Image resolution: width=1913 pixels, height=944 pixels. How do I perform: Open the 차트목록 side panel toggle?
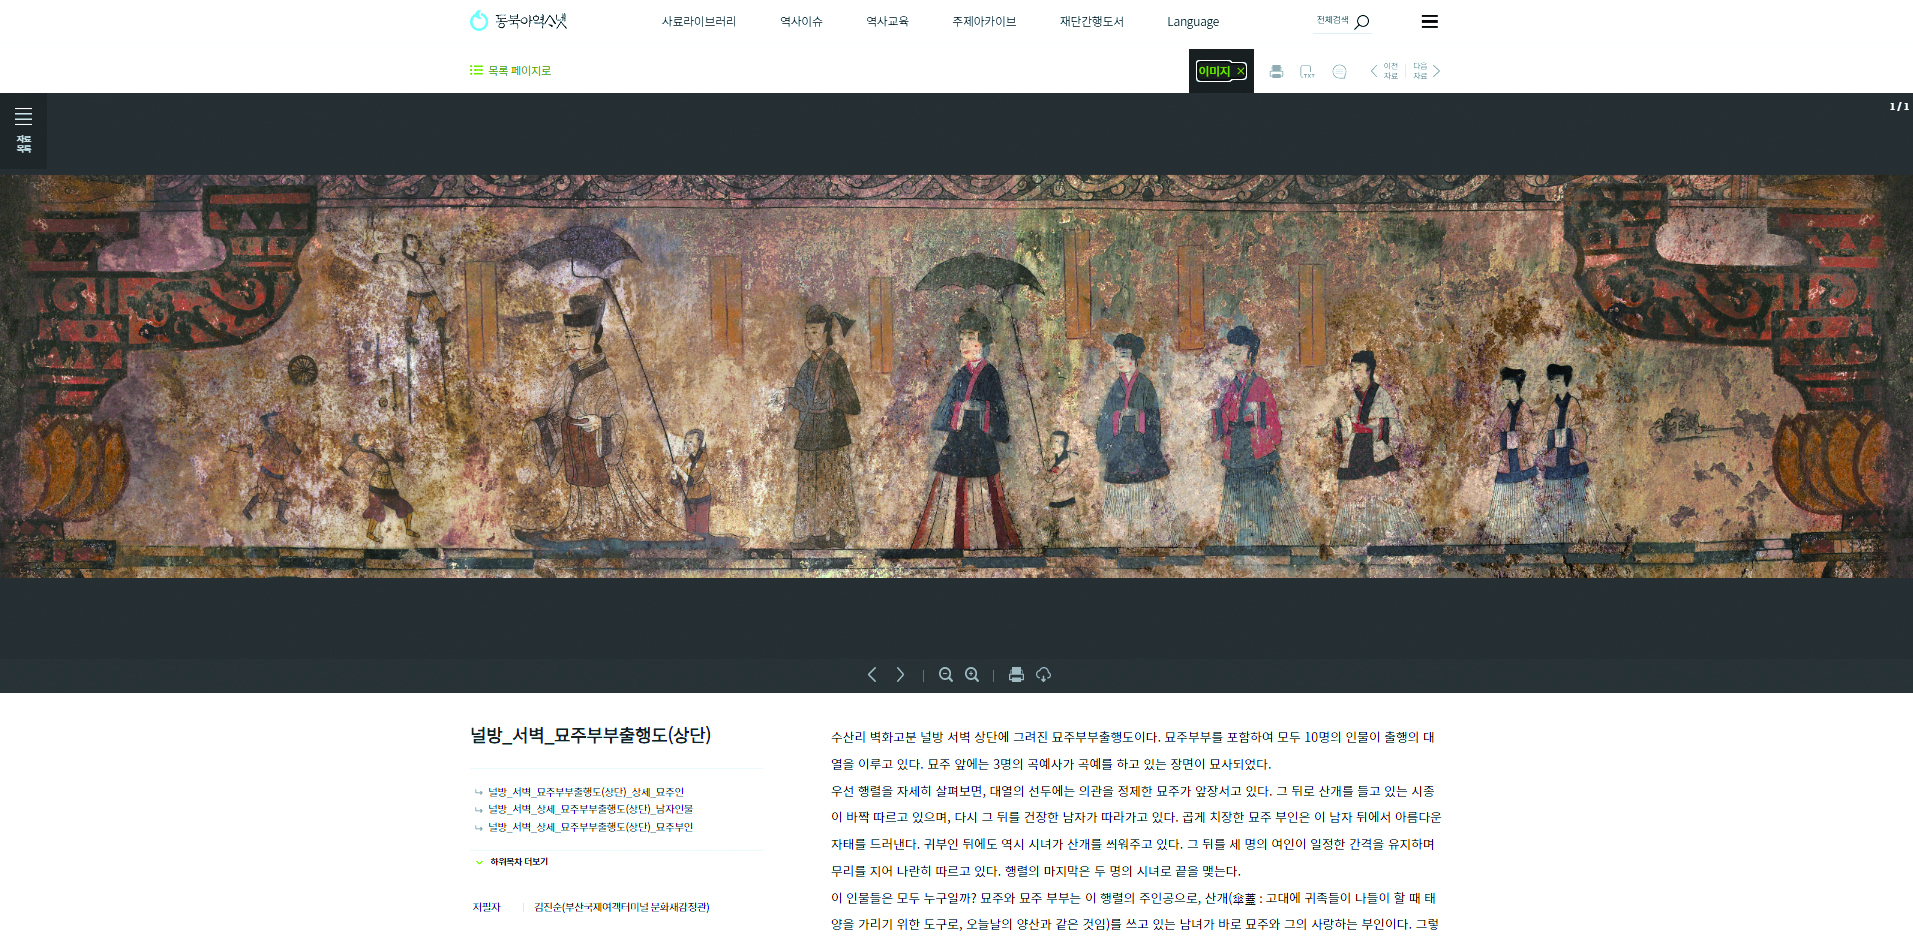click(23, 130)
